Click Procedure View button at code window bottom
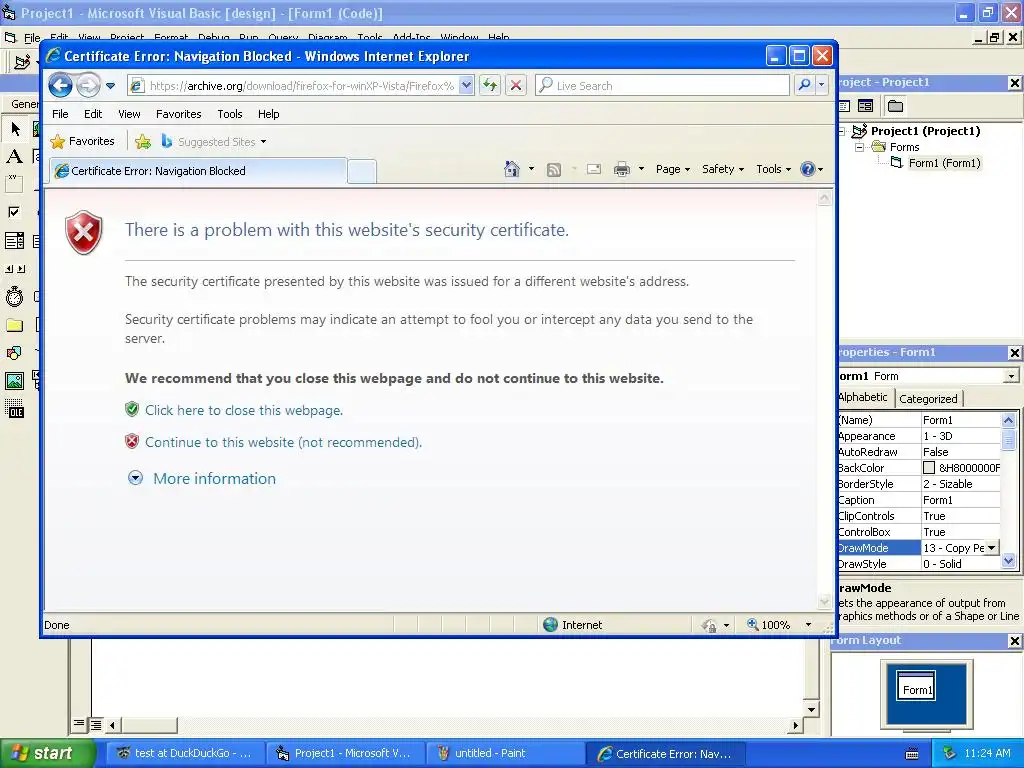This screenshot has height=768, width=1024. point(79,724)
